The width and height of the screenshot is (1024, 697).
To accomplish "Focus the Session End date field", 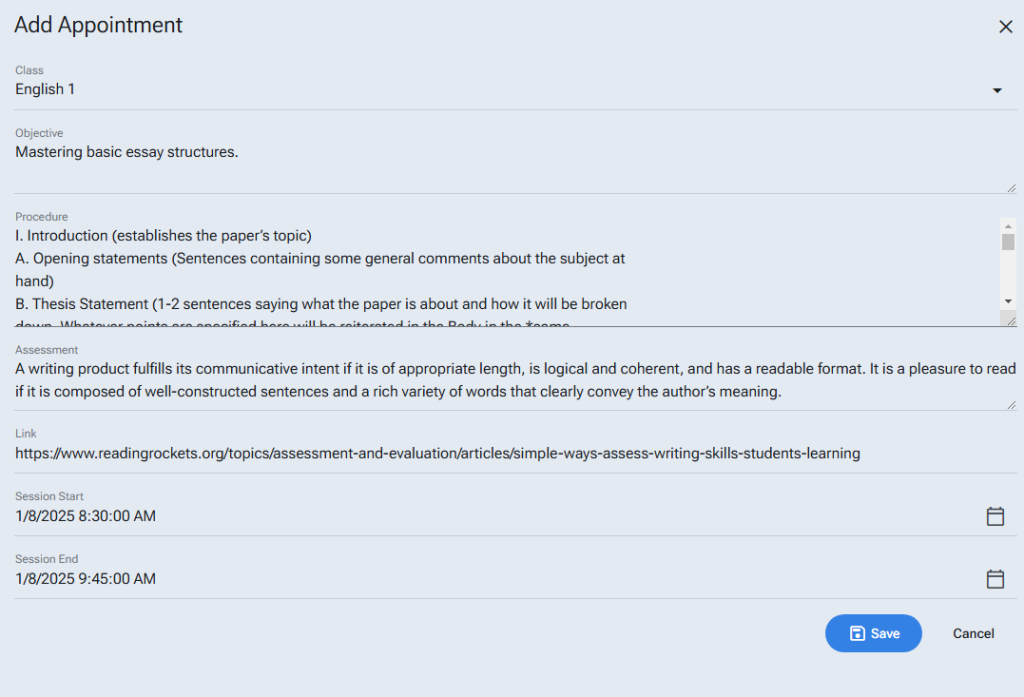I will coord(480,579).
